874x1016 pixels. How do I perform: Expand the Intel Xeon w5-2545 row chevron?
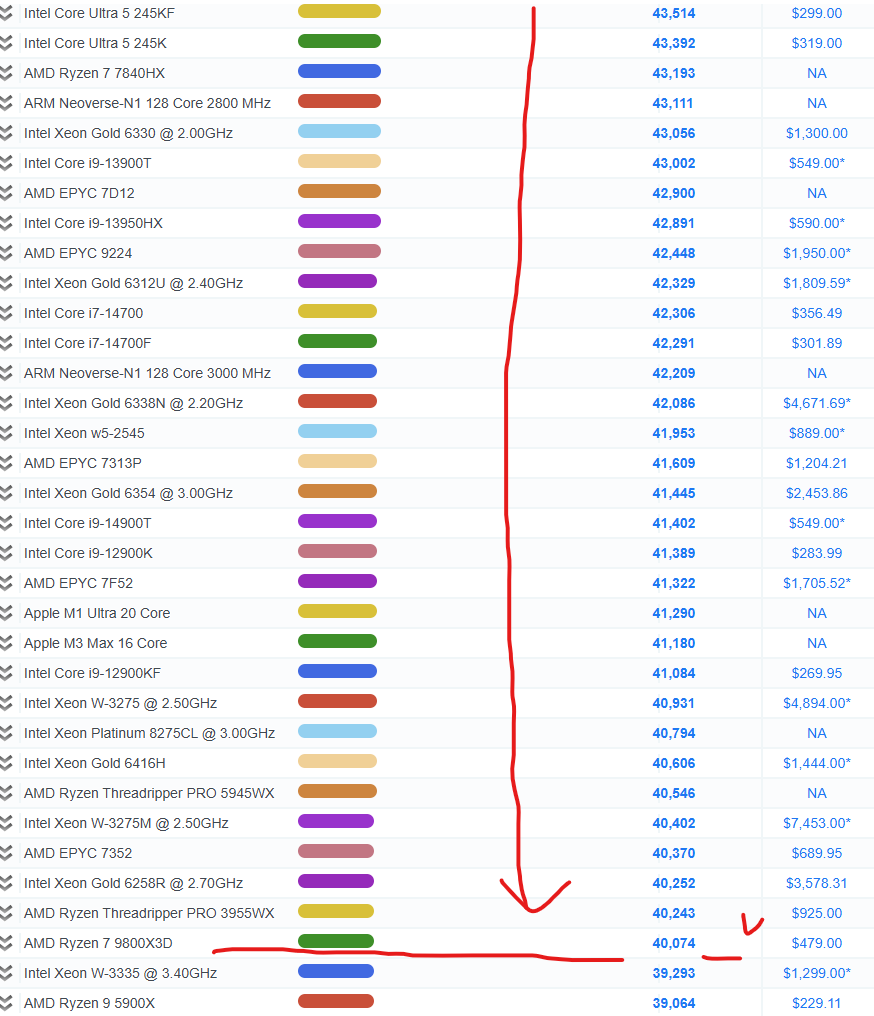(x=6, y=433)
